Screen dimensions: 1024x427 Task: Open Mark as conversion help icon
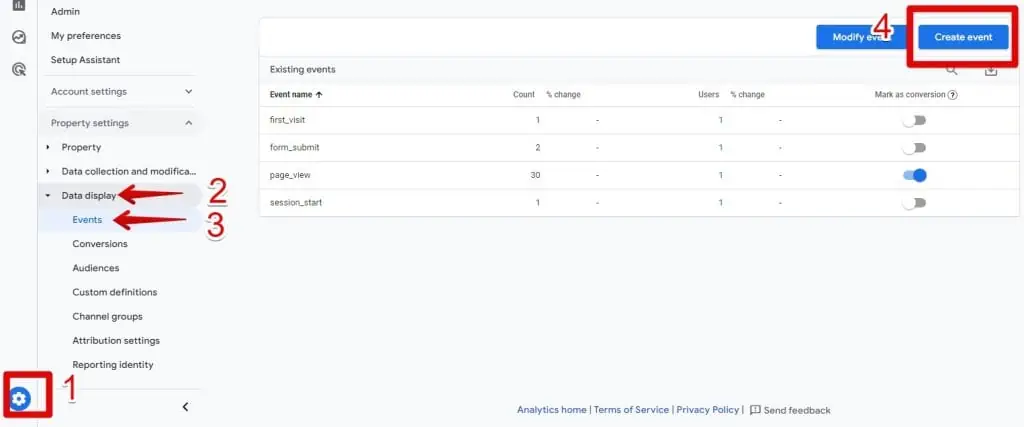[x=953, y=95]
